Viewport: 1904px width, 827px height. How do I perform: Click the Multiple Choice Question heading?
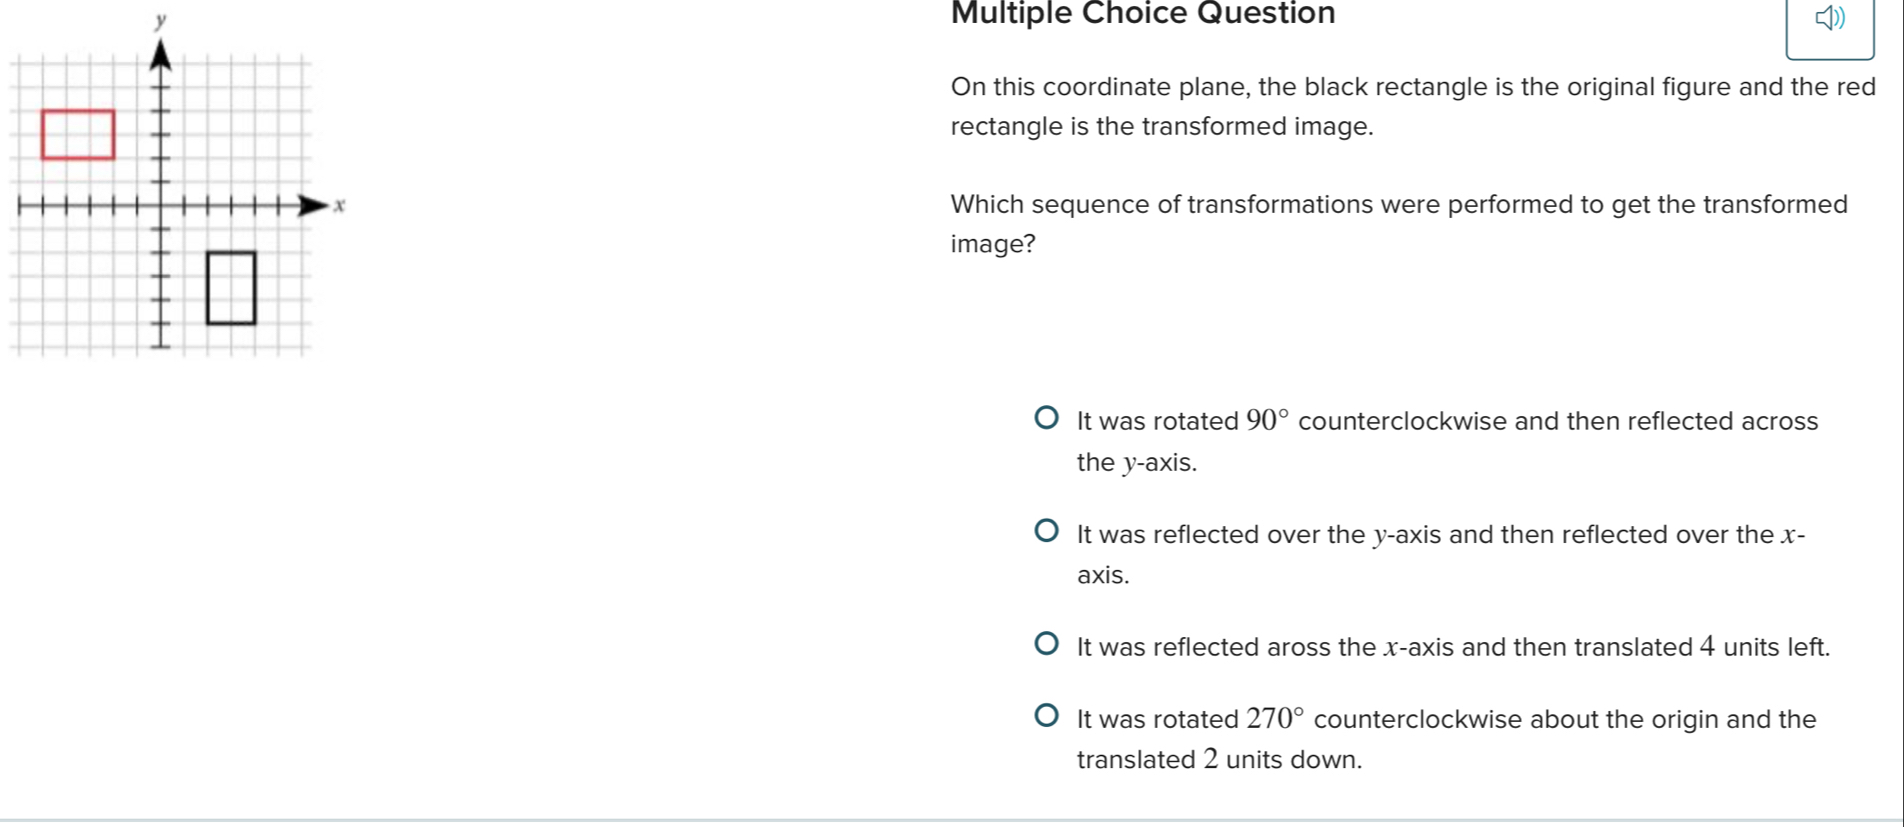[1143, 14]
